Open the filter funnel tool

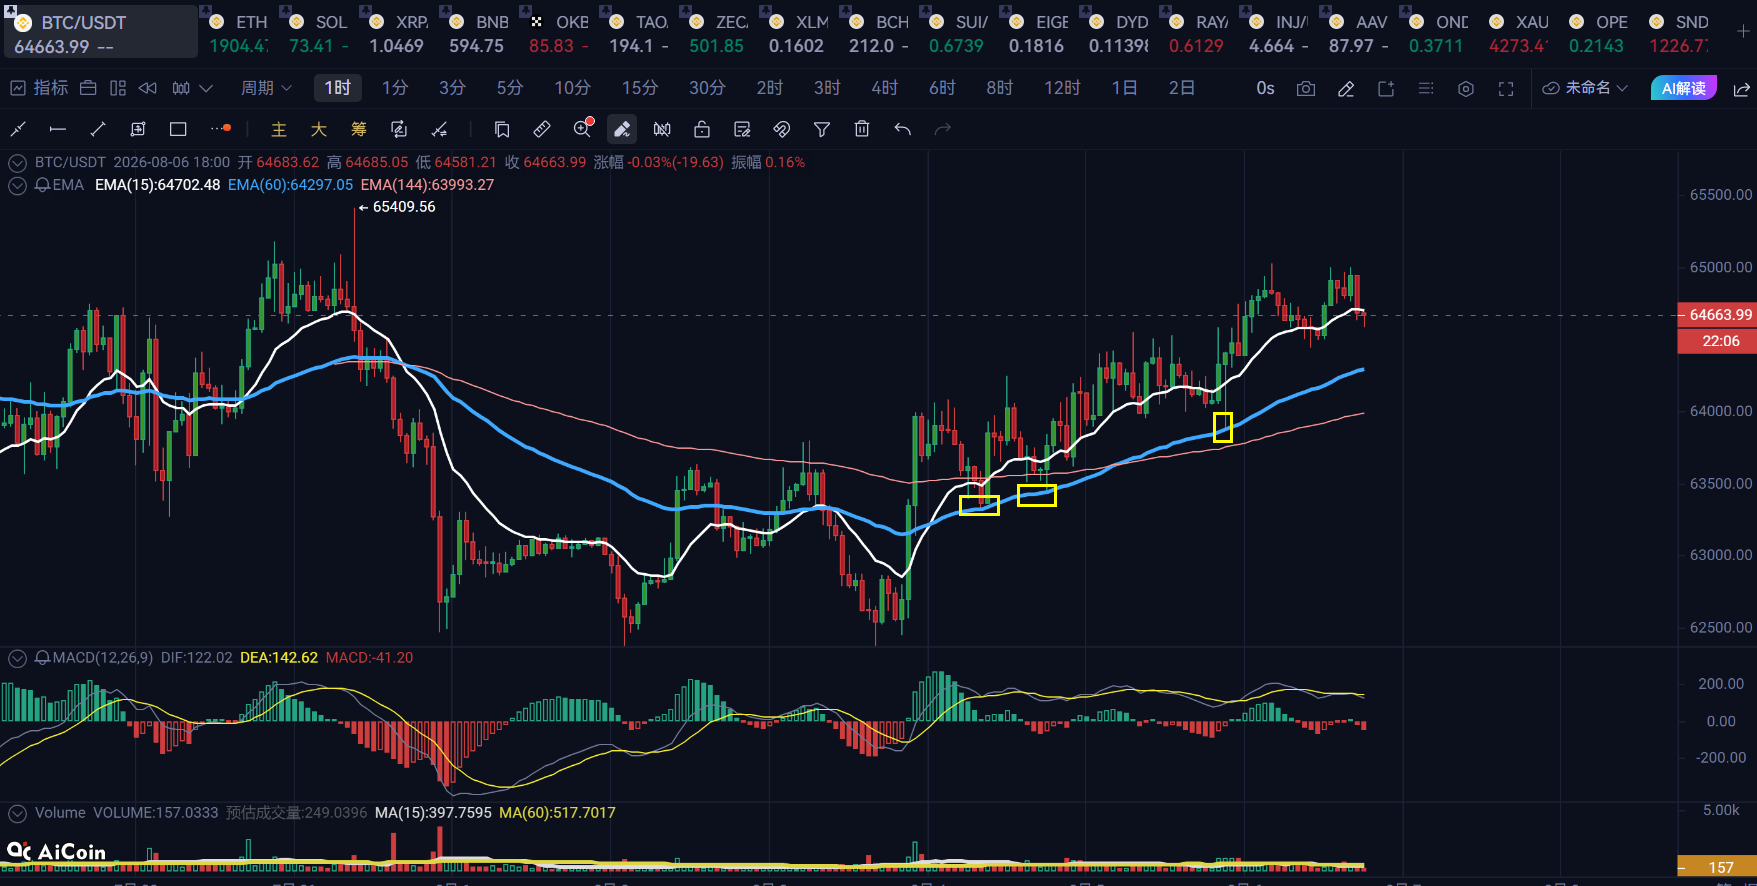[821, 129]
